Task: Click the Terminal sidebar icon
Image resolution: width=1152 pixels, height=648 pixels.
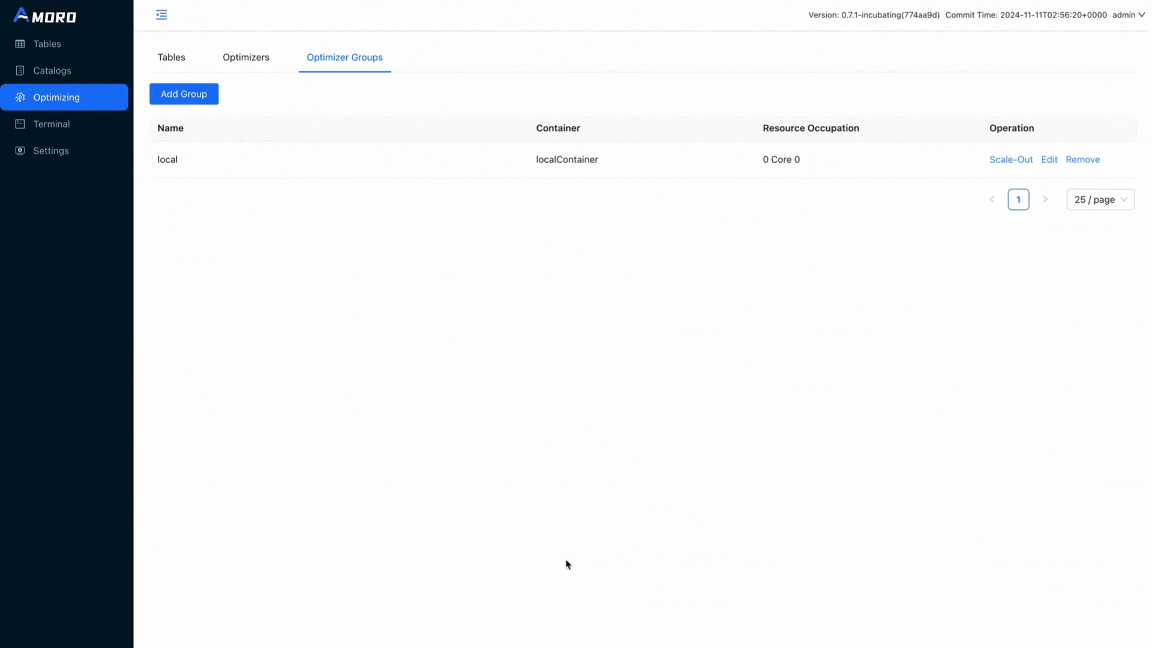Action: (x=20, y=124)
